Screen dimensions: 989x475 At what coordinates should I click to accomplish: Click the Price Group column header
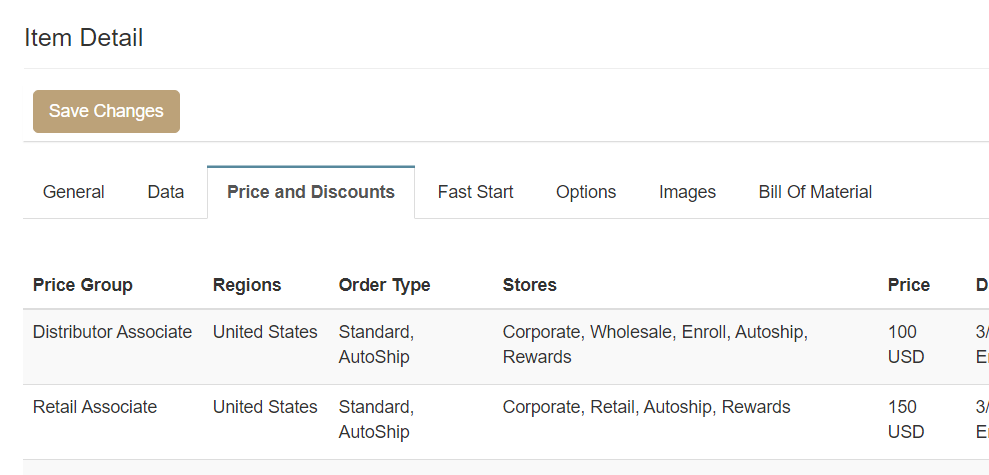pos(83,285)
